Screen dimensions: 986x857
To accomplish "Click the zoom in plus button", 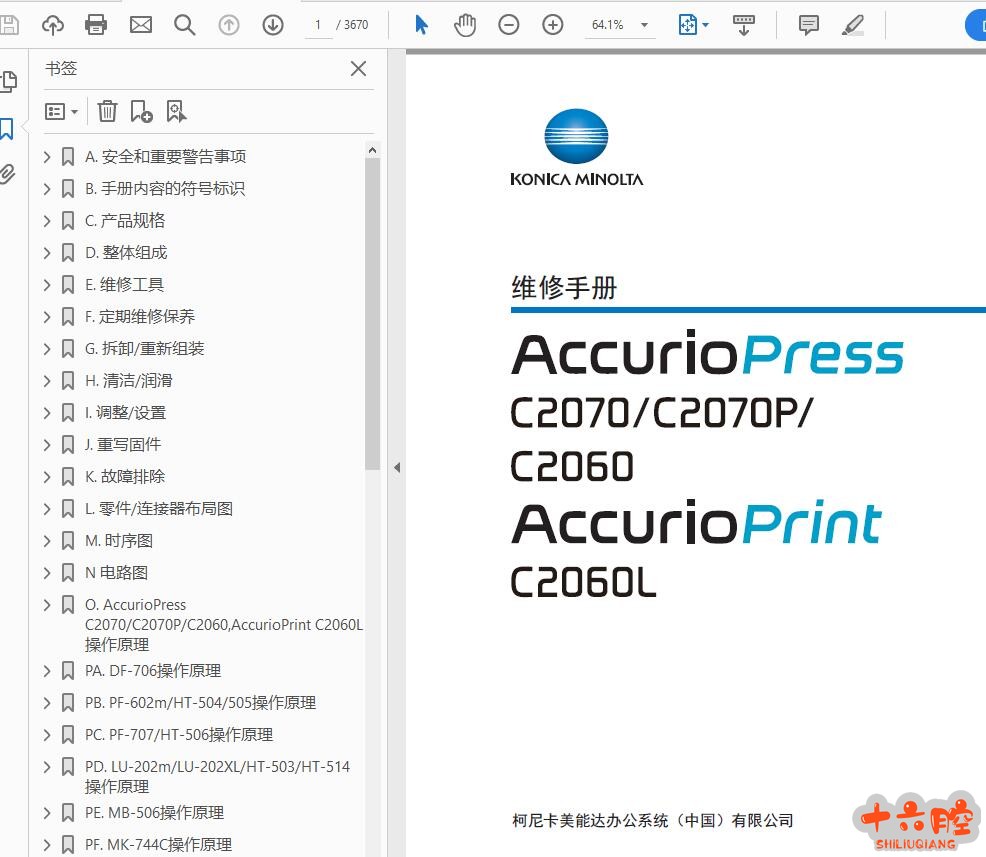I will point(553,25).
